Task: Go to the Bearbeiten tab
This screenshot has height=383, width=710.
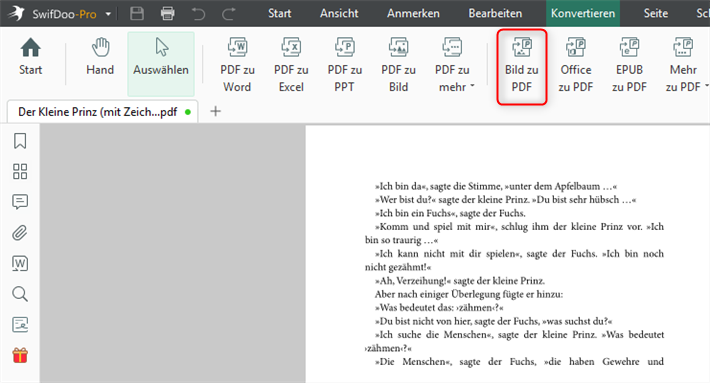Action: tap(495, 14)
